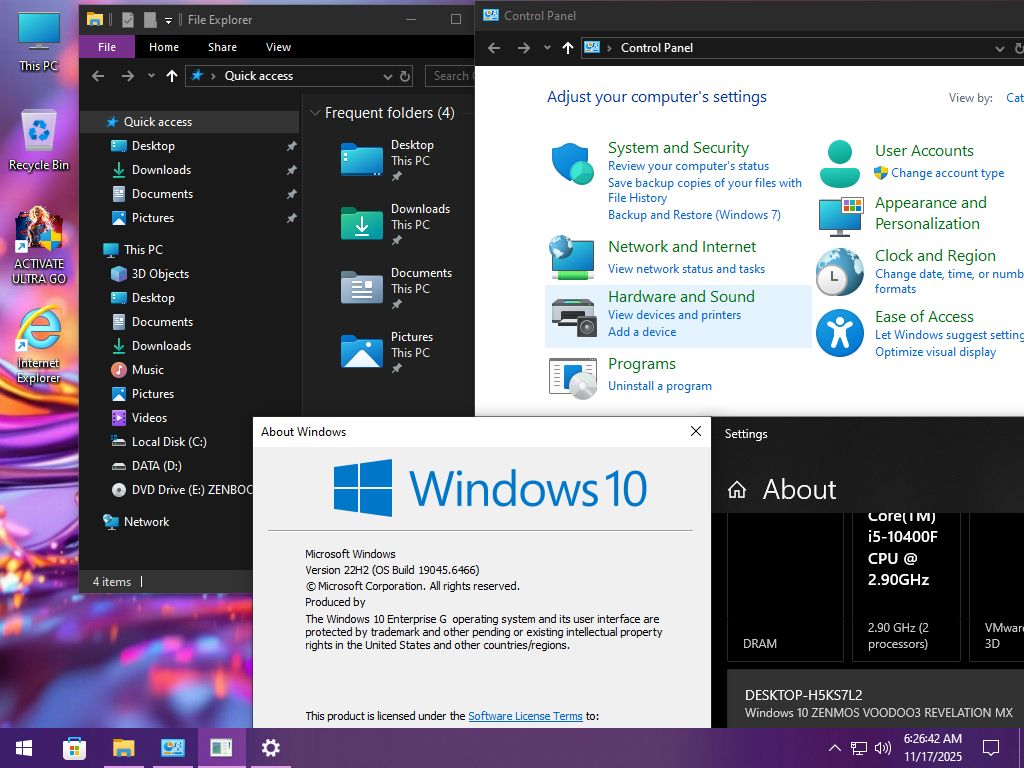1024x768 pixels.
Task: Open the volume speaker tray icon
Action: pyautogui.click(x=883, y=748)
